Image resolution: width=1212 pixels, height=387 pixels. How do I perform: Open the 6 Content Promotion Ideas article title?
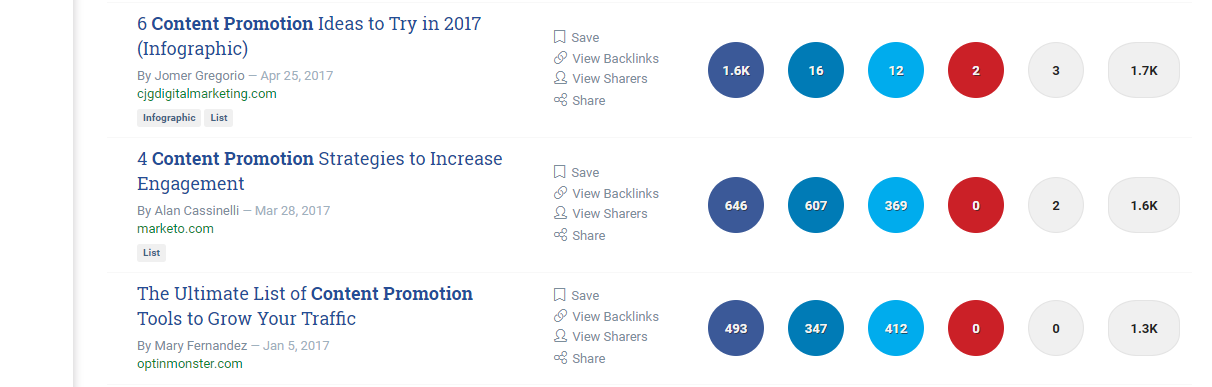(309, 36)
